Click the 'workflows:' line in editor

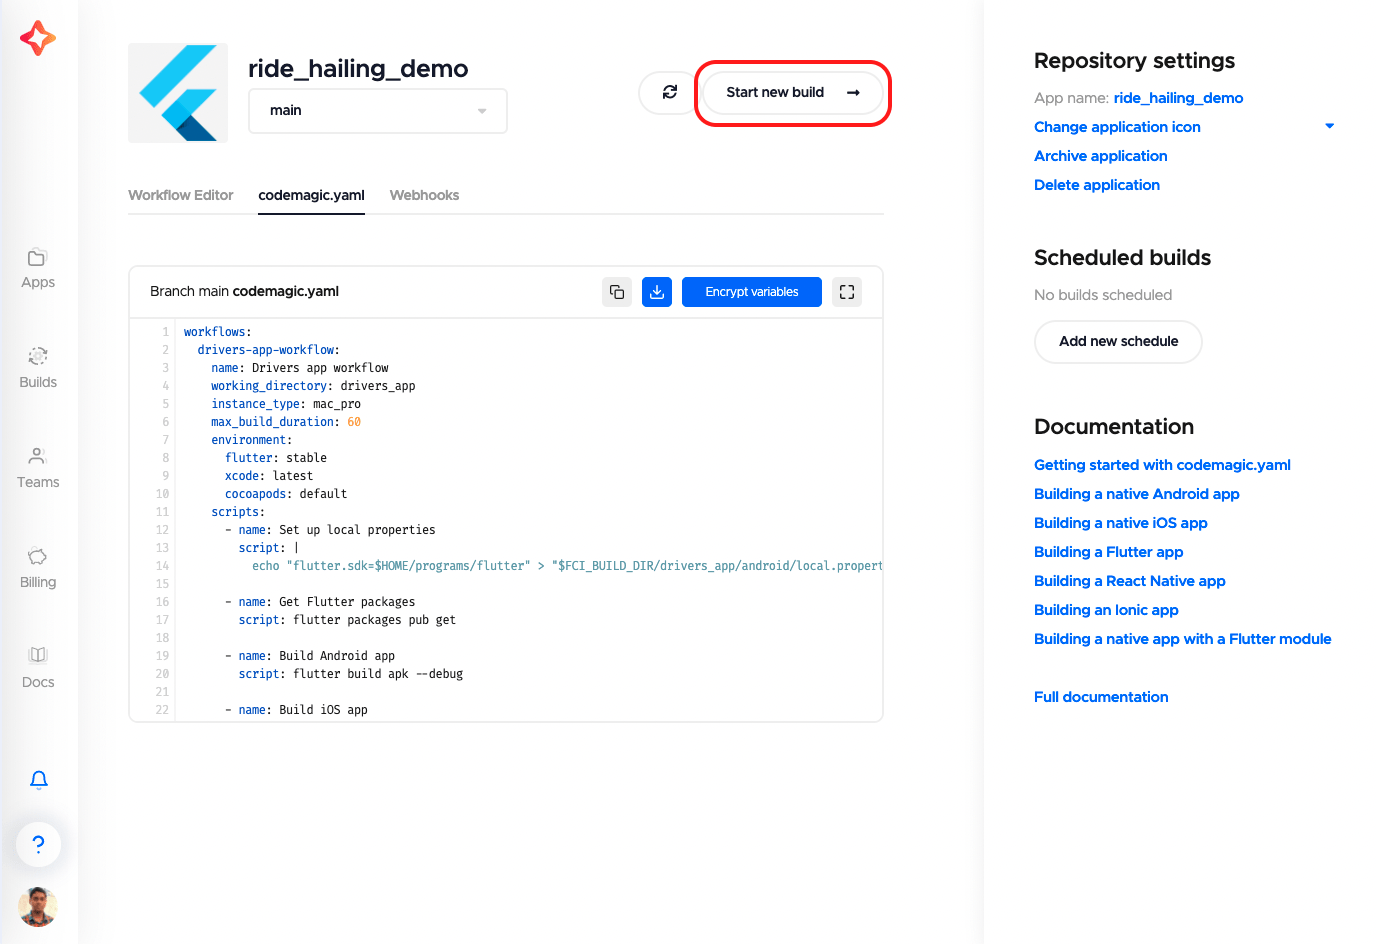coord(218,332)
